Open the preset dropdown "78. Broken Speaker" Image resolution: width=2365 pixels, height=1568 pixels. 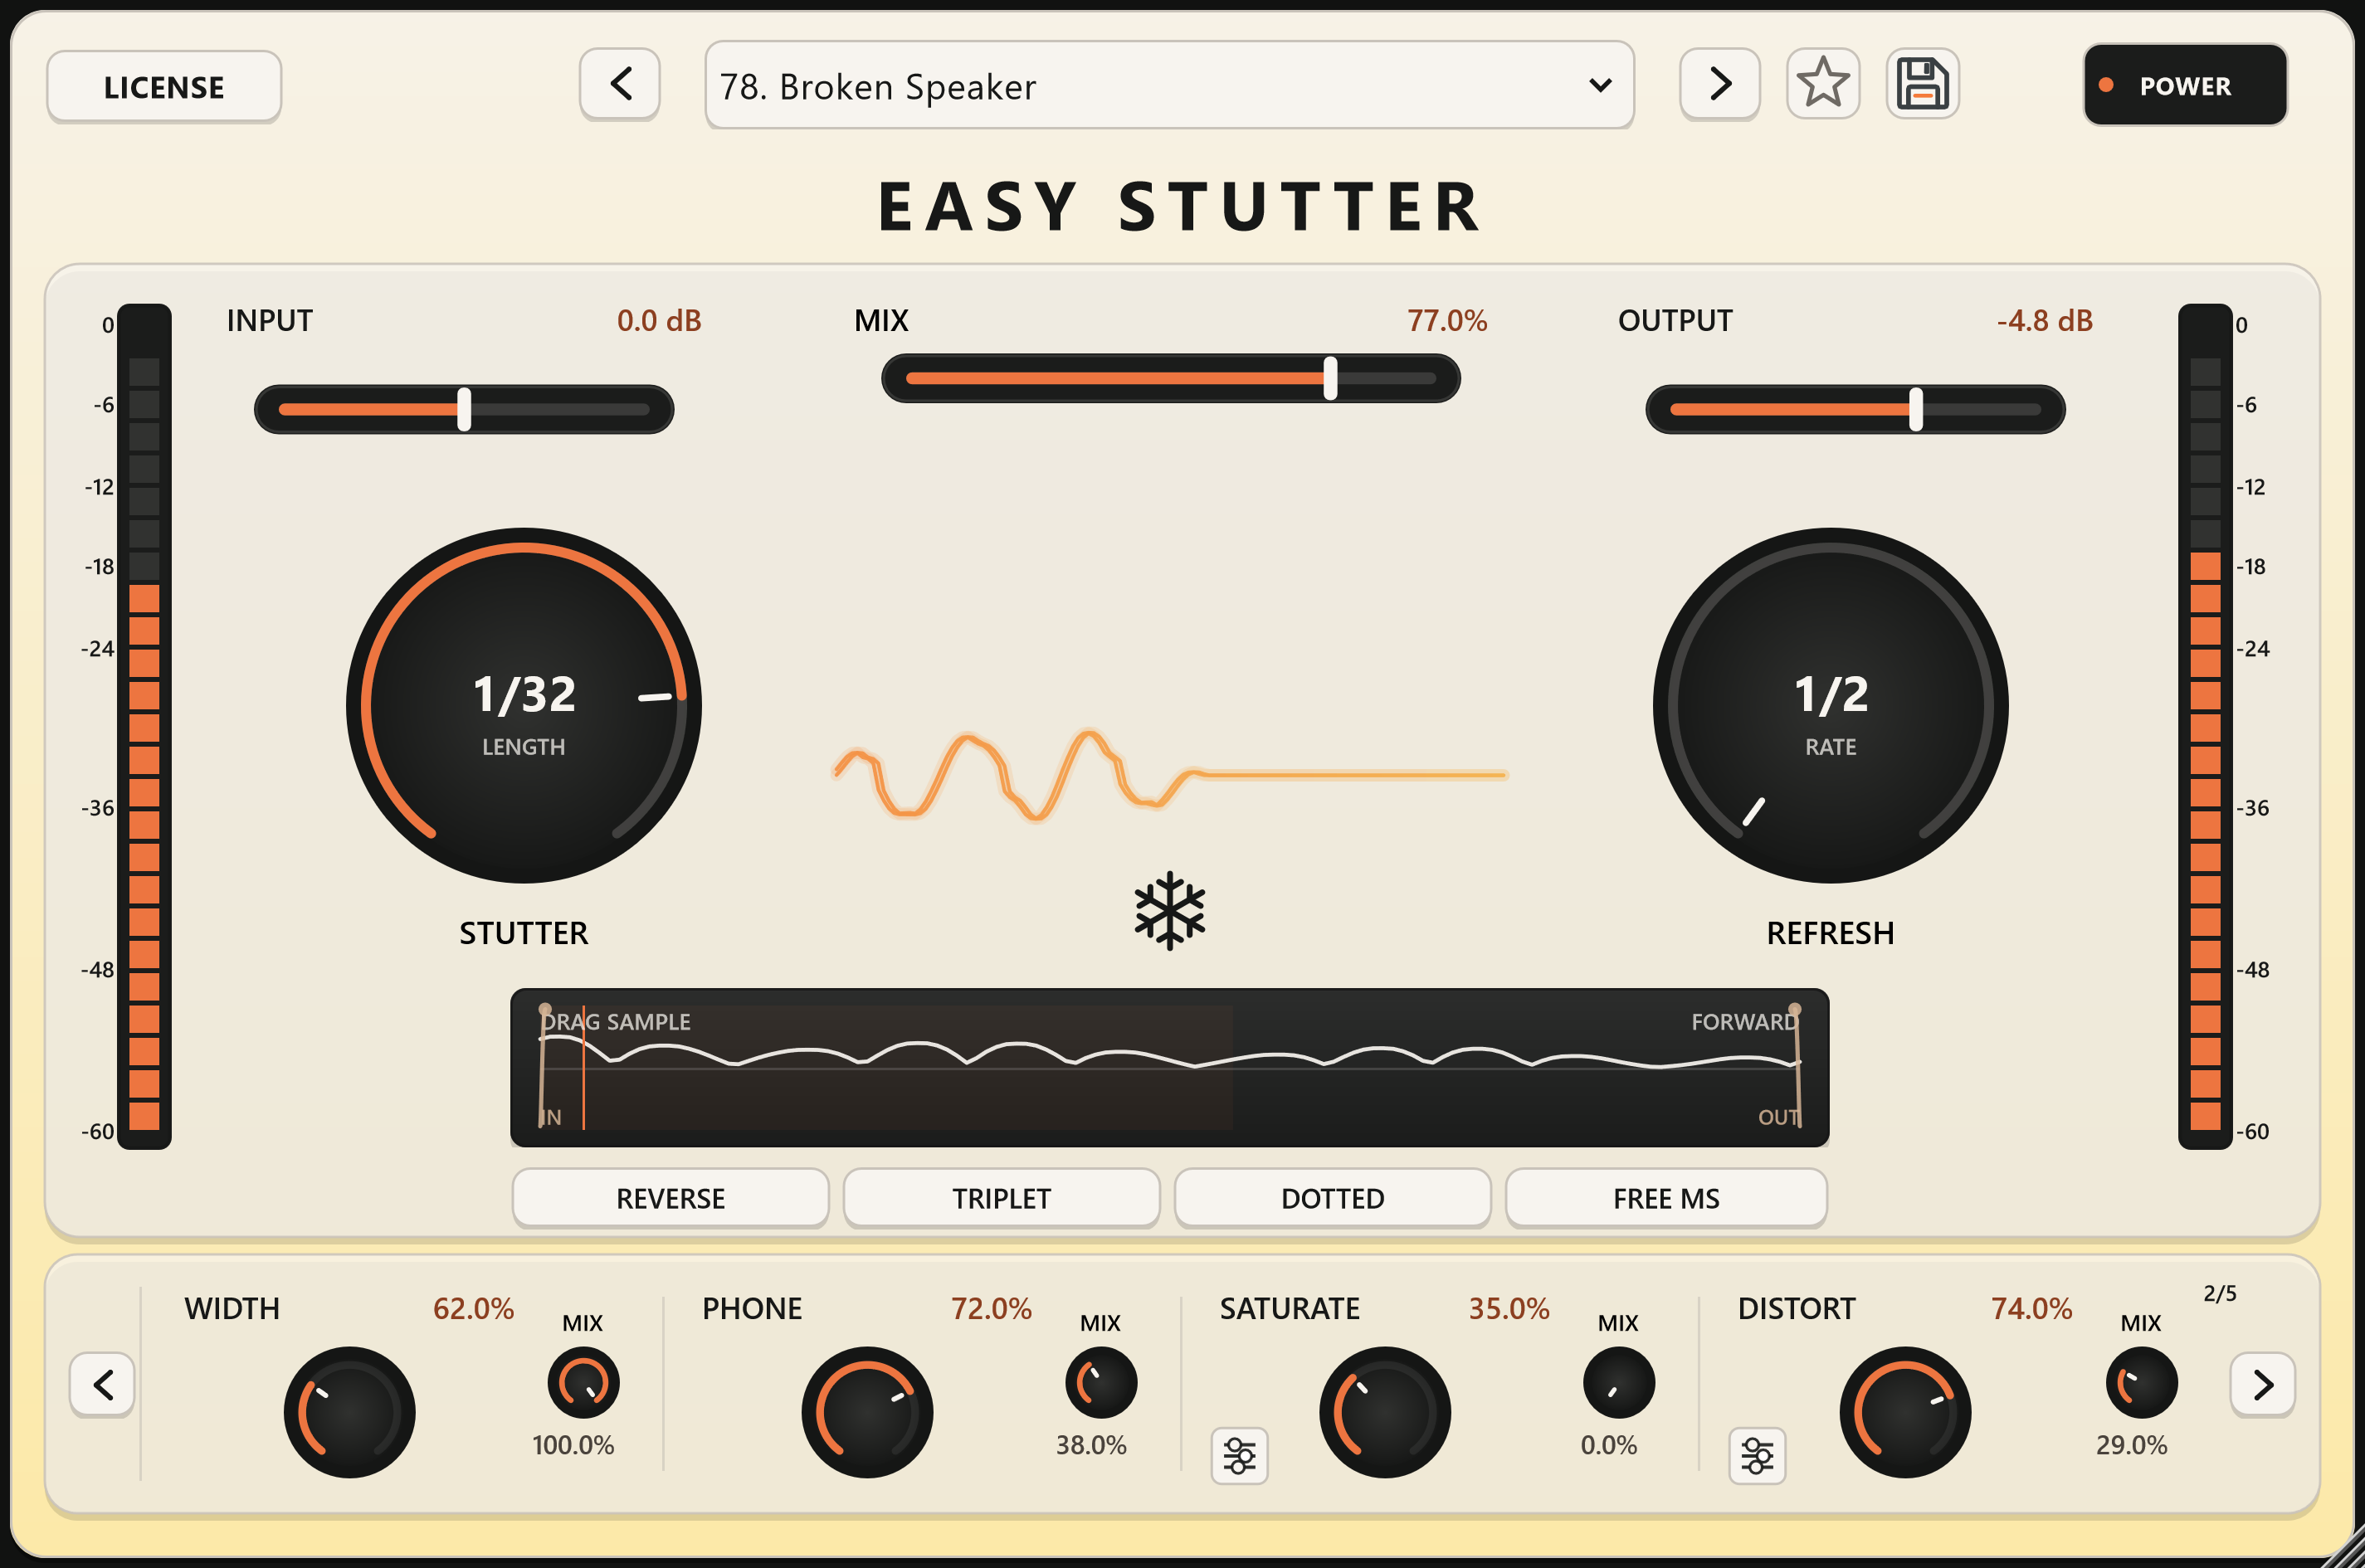(x=1169, y=85)
